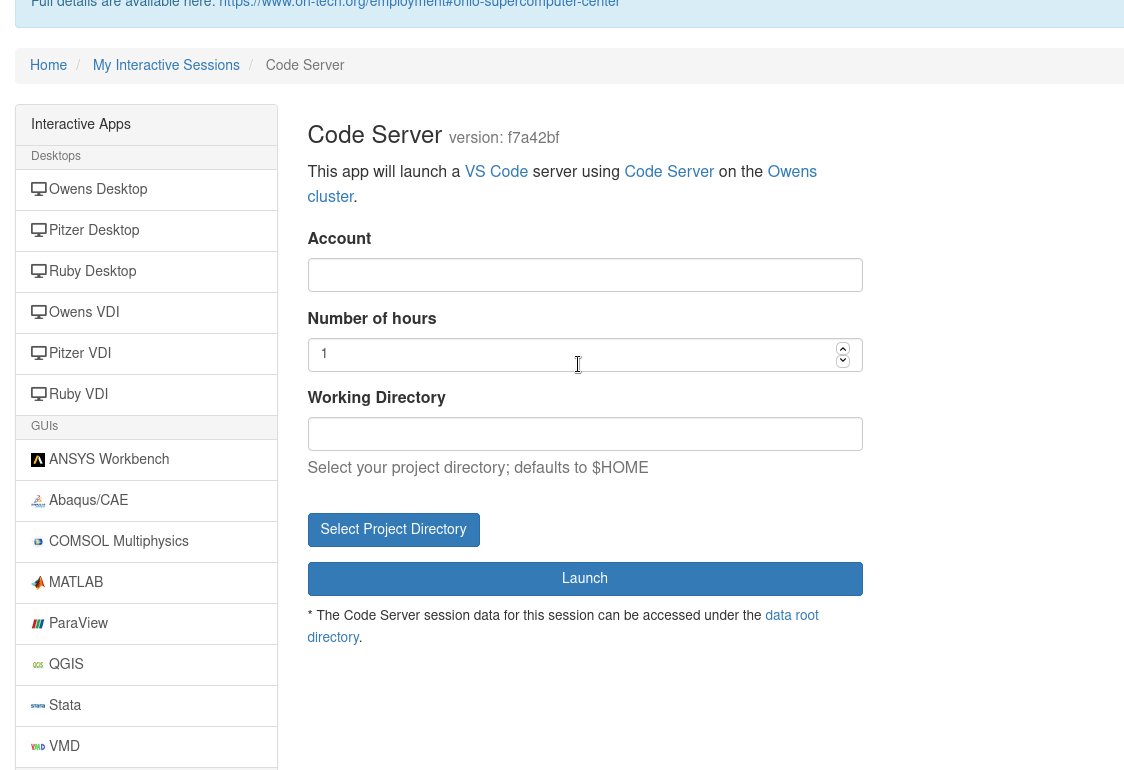Open Pitzer Desktop app entry
The width and height of the screenshot is (1124, 770).
(x=146, y=231)
